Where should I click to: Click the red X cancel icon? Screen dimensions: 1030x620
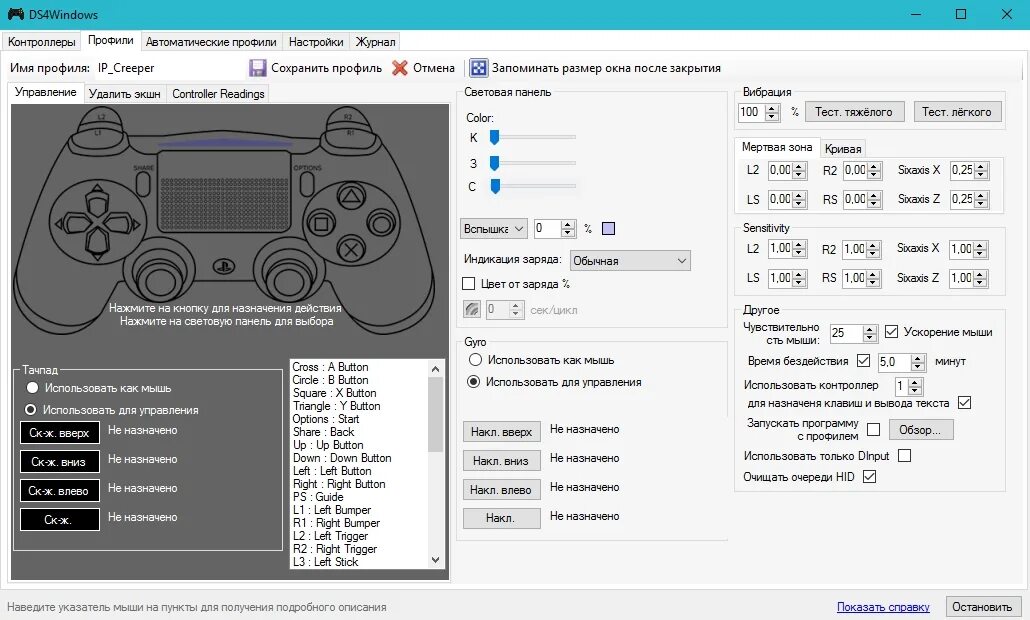tap(399, 68)
